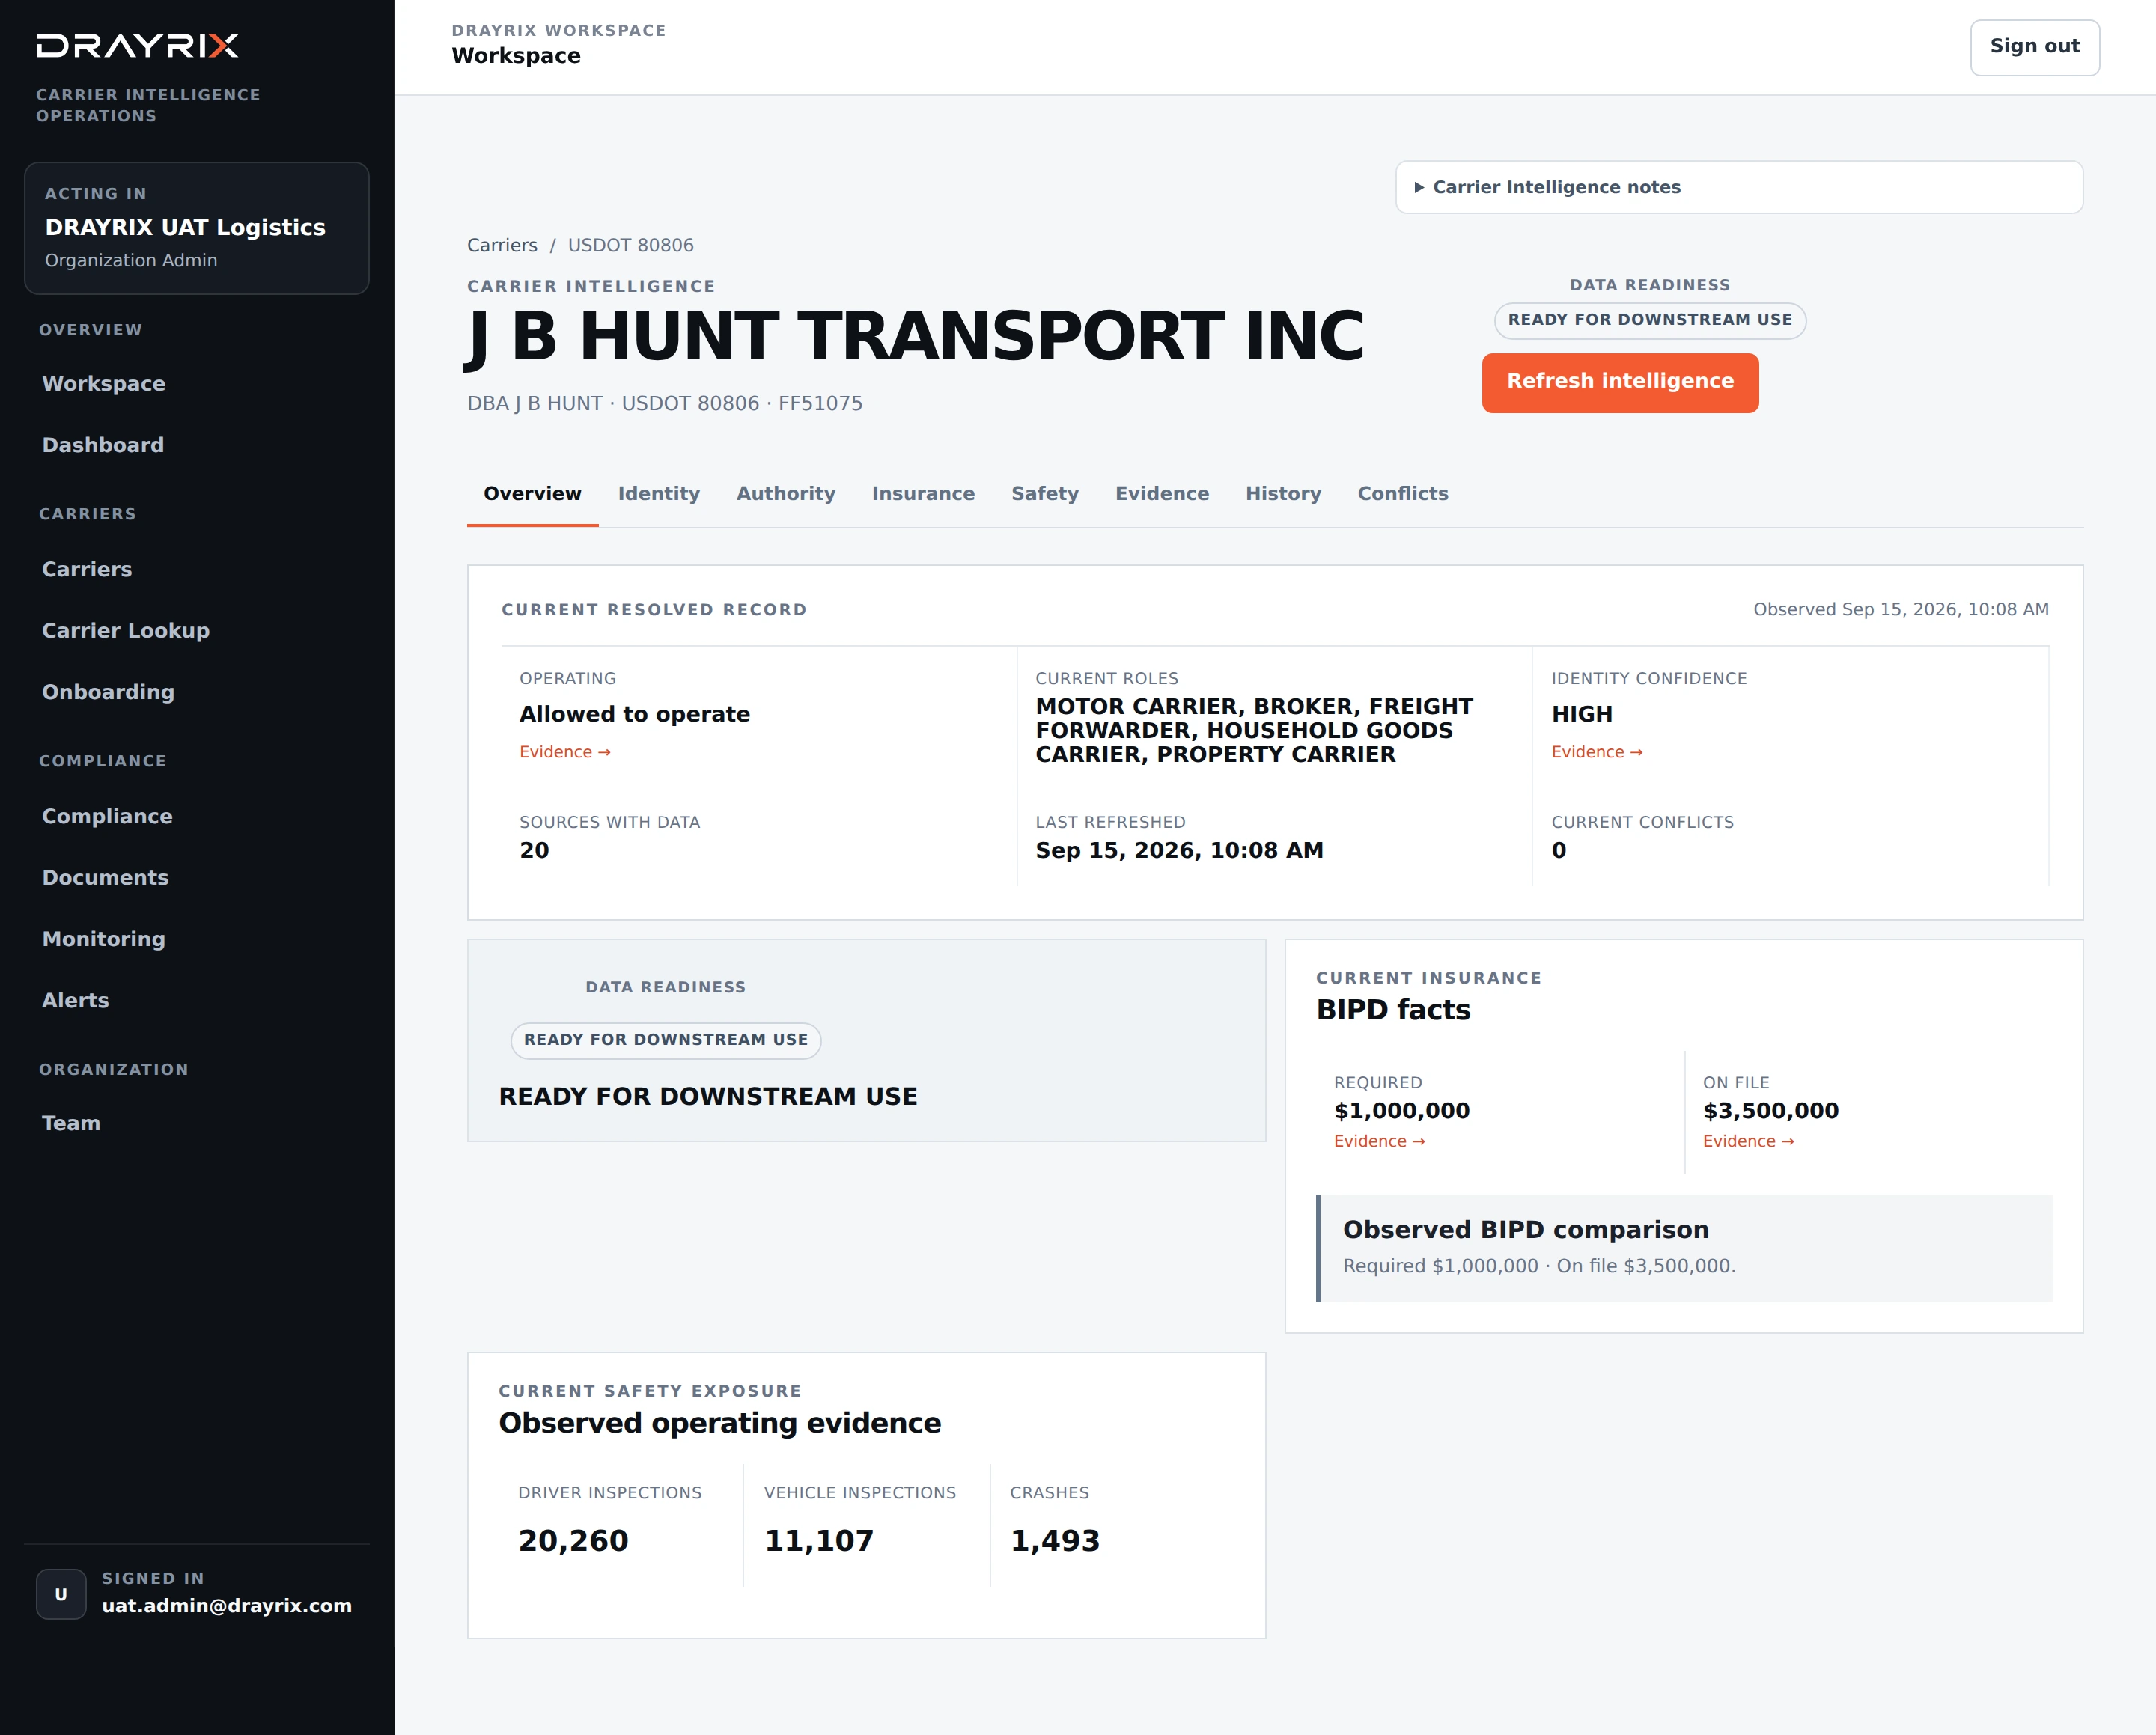
Task: Click READY FOR DOWNSTREAM USE badge in readiness card
Action: click(666, 1040)
